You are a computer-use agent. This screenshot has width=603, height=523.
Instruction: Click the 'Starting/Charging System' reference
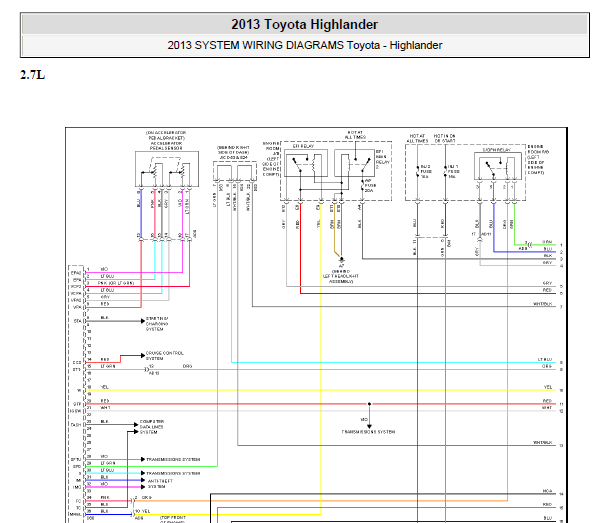click(157, 324)
